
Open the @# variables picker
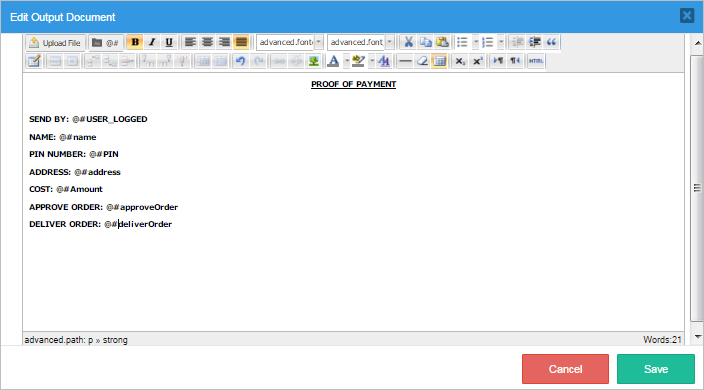106,43
